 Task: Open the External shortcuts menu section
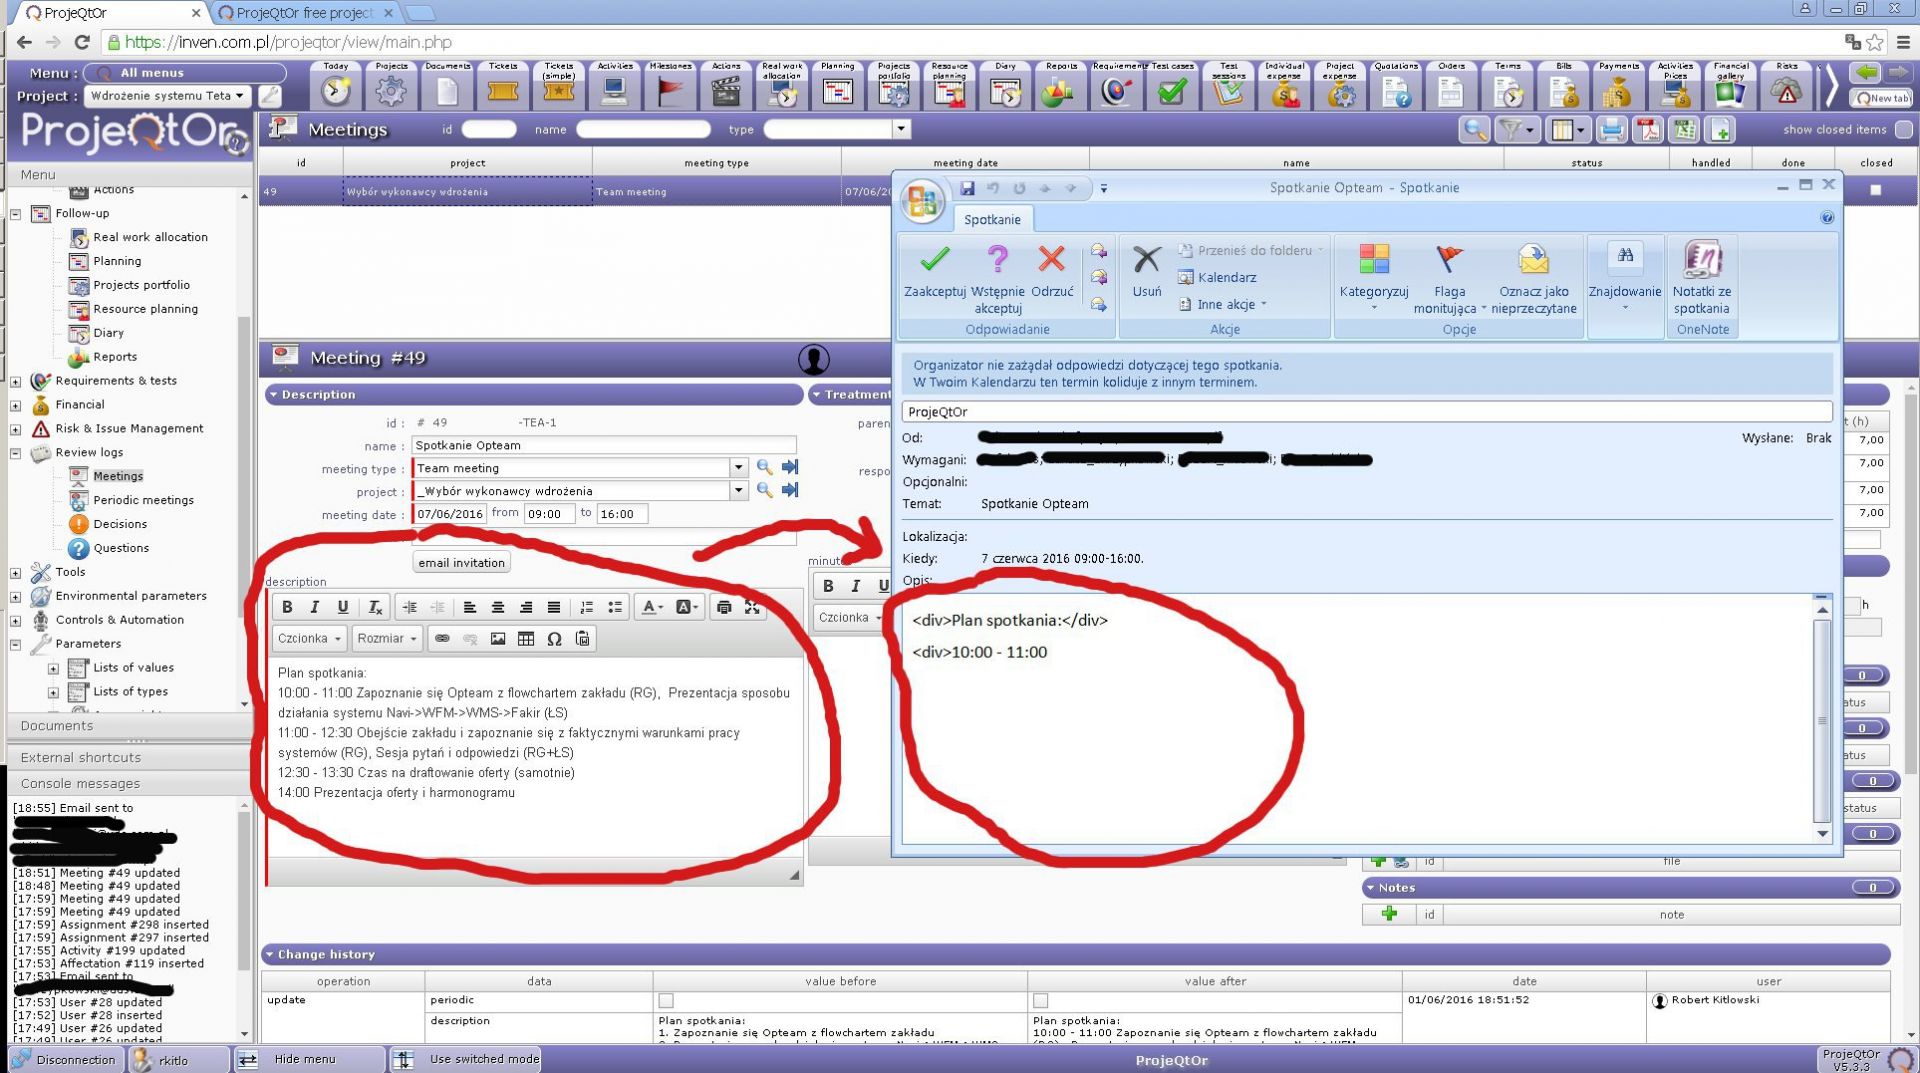tap(130, 758)
